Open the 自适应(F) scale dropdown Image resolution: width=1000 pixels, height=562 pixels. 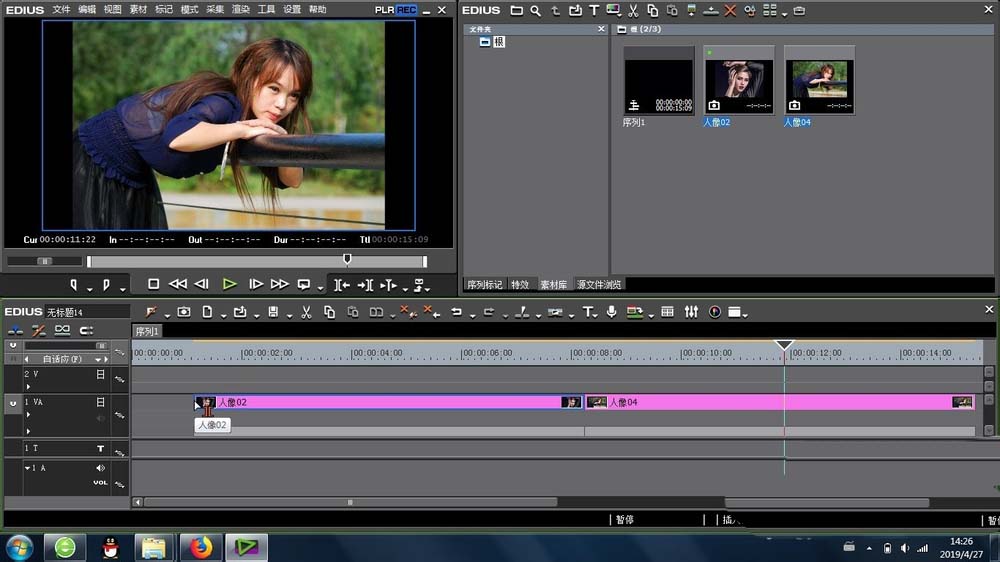pos(98,359)
